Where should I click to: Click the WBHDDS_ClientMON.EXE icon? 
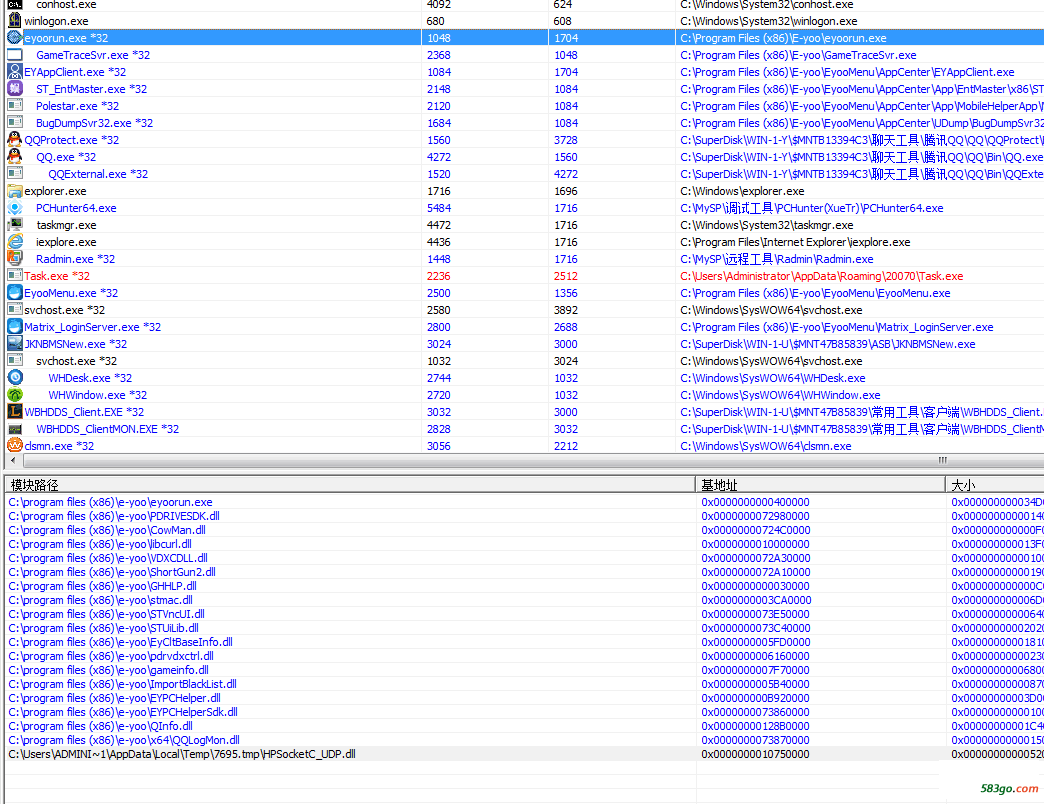point(15,429)
